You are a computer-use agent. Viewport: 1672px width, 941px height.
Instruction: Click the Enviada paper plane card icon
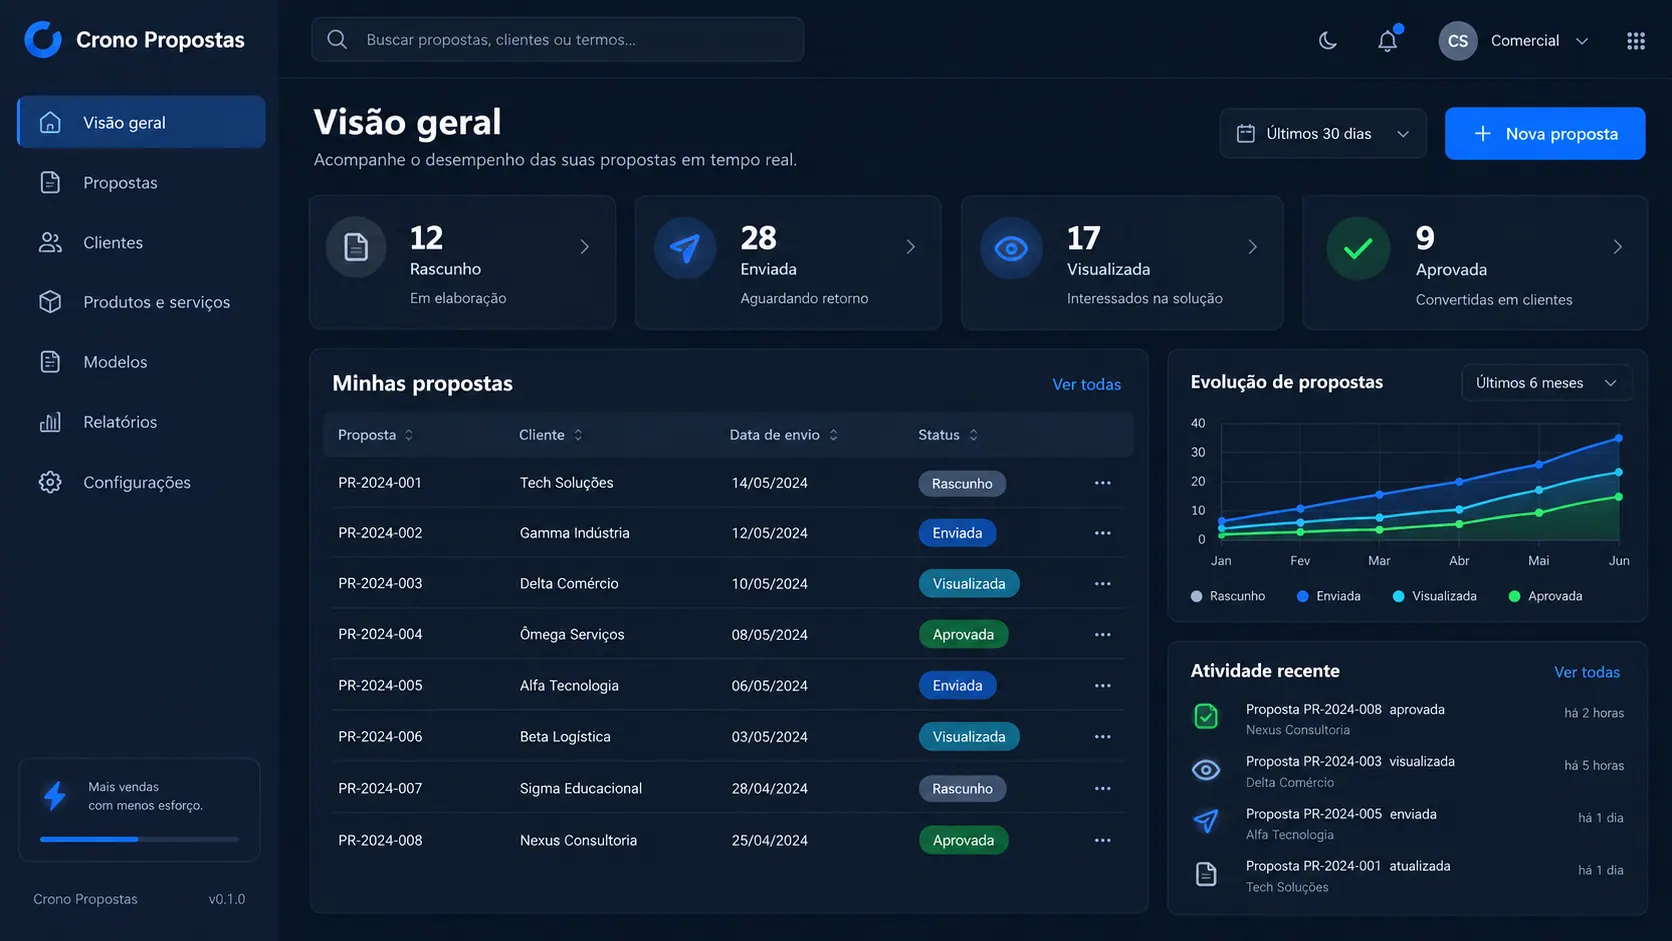pyautogui.click(x=685, y=247)
